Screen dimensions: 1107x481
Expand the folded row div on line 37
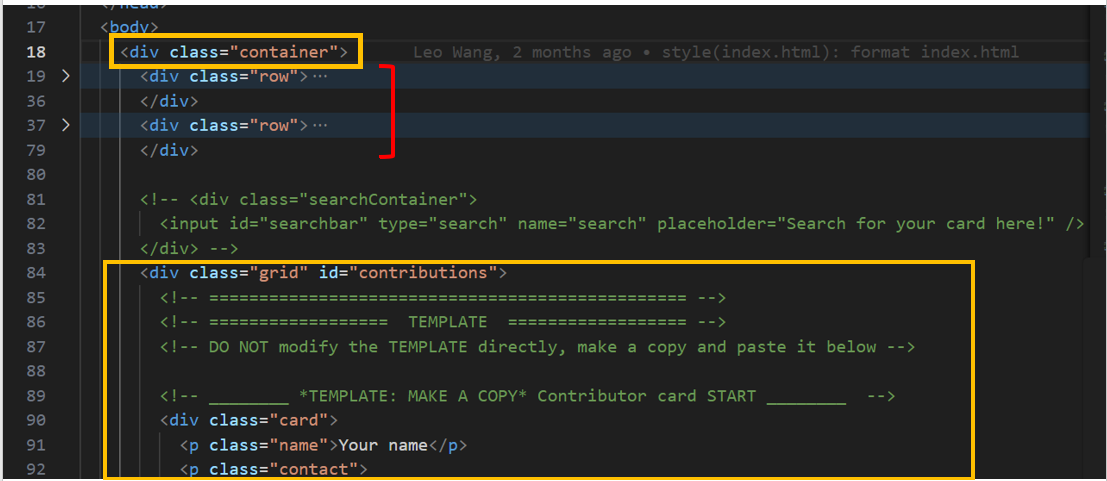pos(66,126)
